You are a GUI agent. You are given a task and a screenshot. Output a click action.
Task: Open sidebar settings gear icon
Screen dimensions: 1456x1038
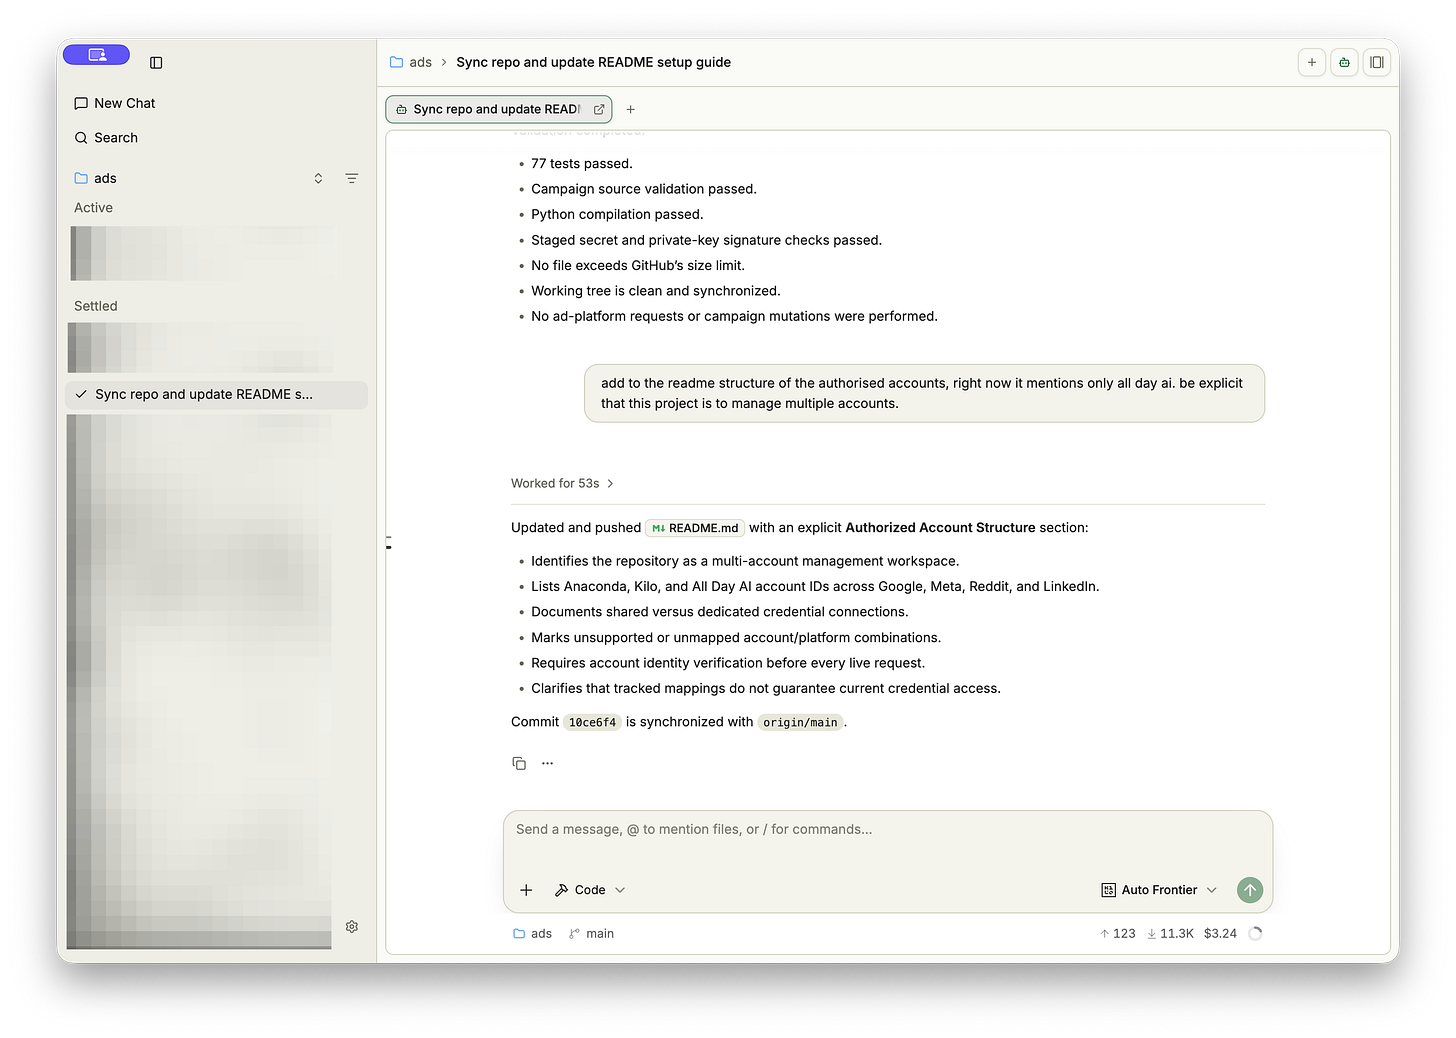[x=352, y=927]
